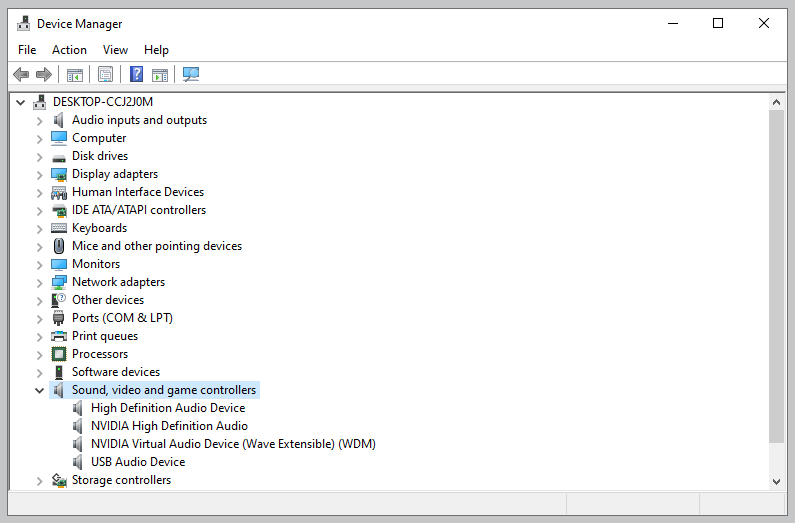Click the Processors chip icon

click(59, 354)
